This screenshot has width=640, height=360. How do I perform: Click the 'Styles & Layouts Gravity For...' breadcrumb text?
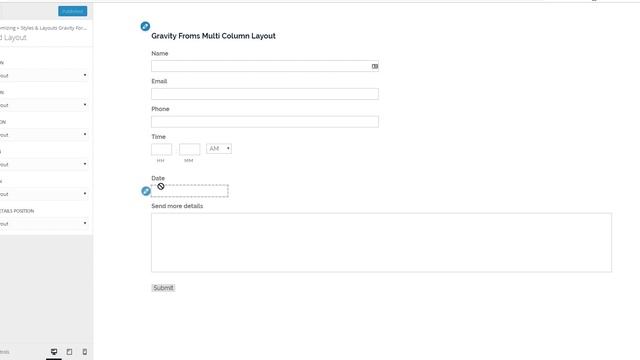(53, 28)
